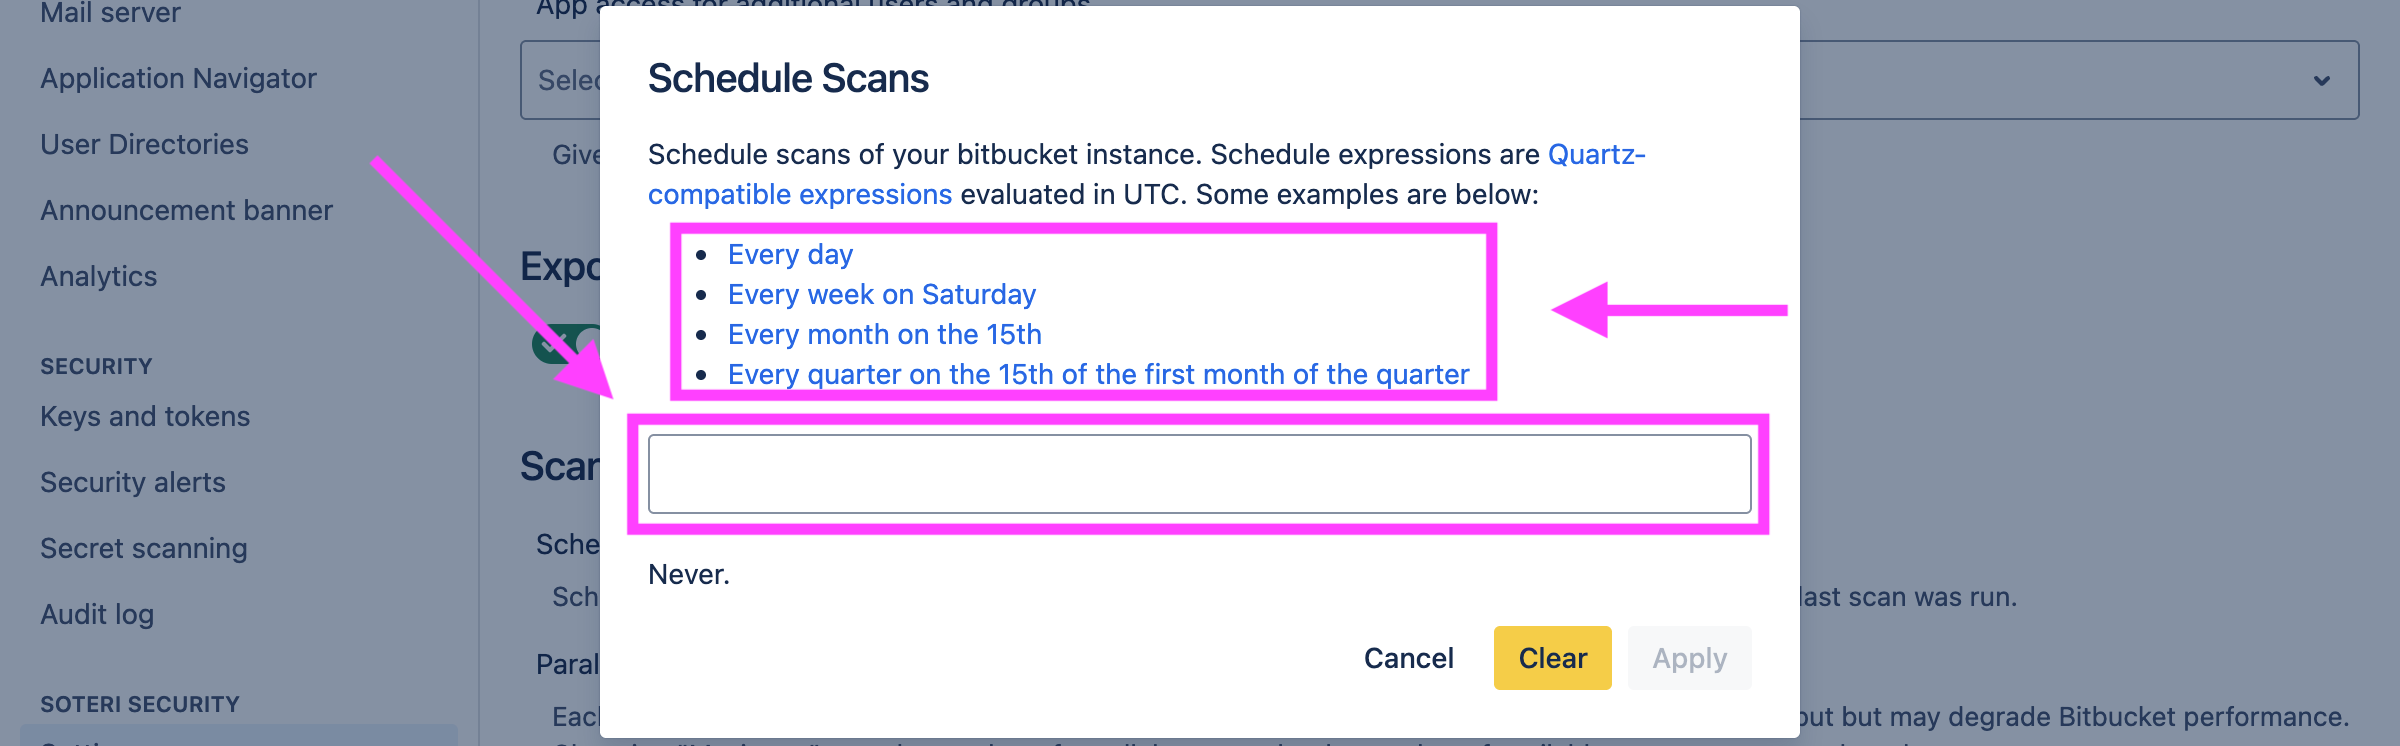2400x746 pixels.
Task: Select the quarterly schedule example
Action: tap(1098, 374)
